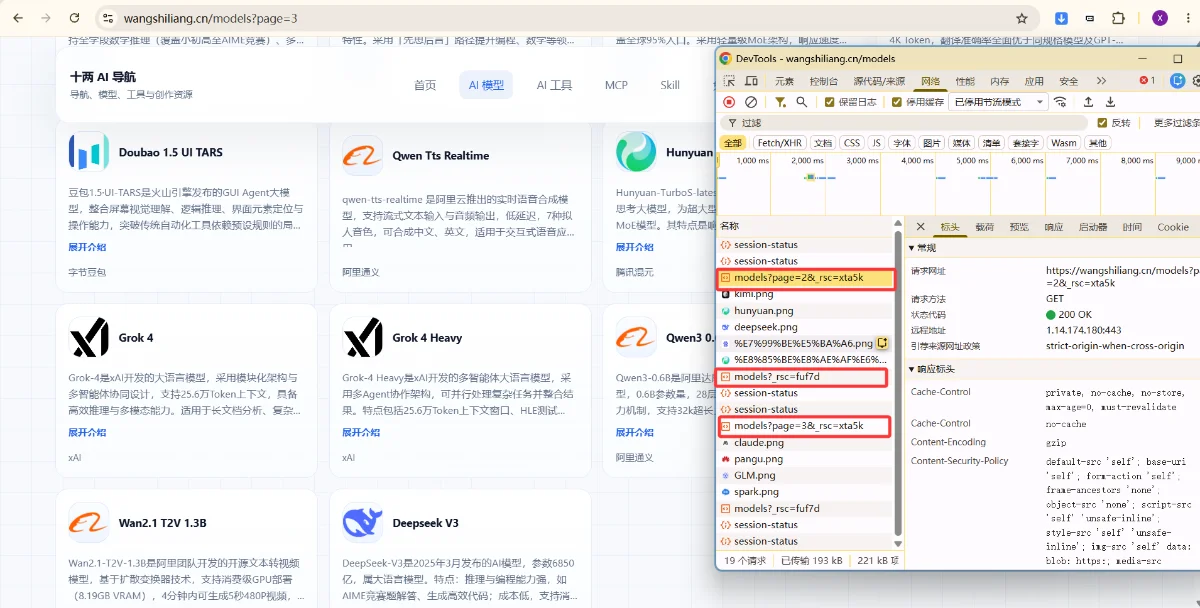Open the 已停用节流模式 throttling dropdown
This screenshot has width=1200, height=608.
tap(999, 102)
